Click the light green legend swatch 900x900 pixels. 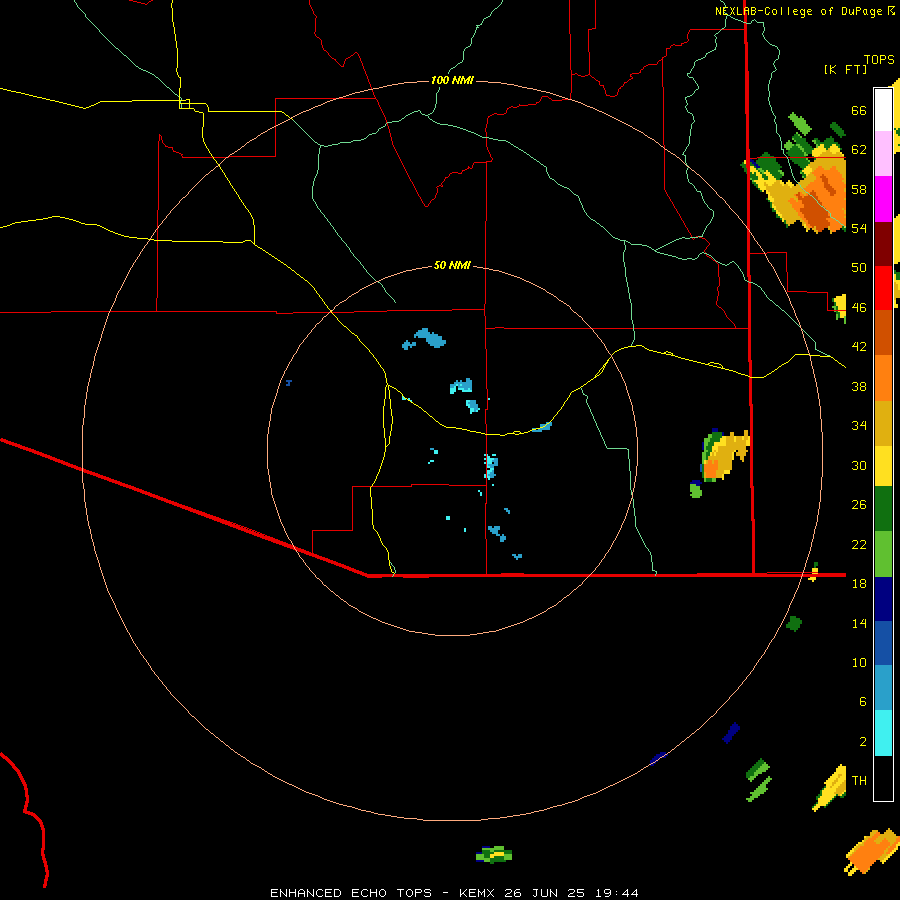883,554
